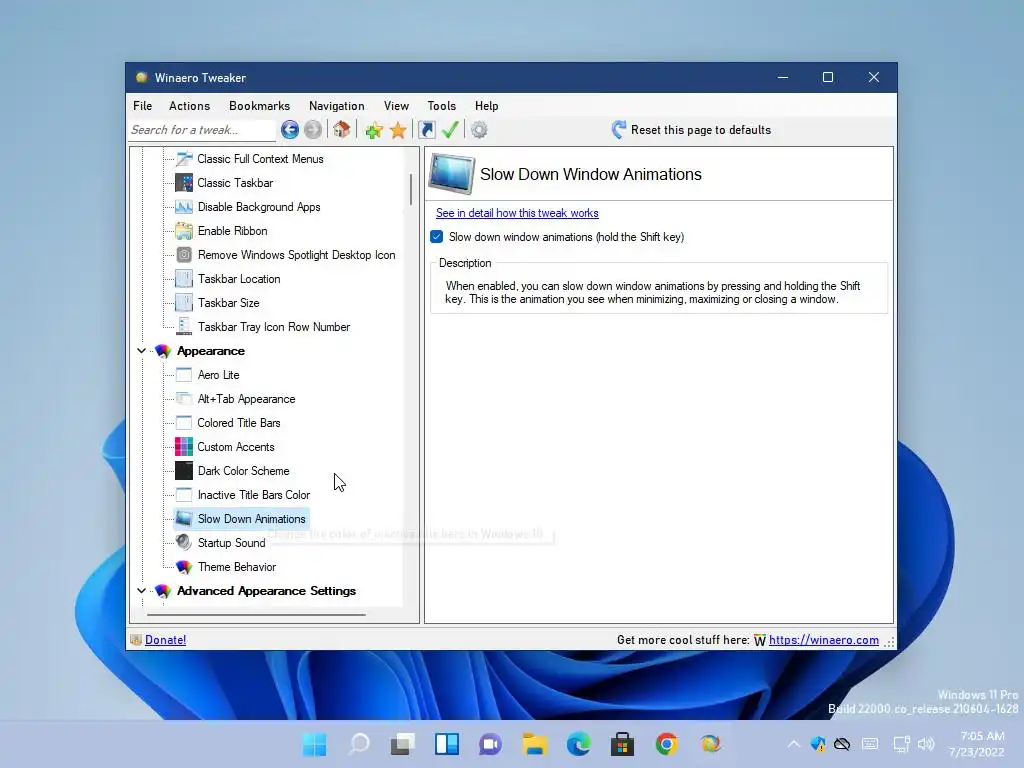Click the Classic Taskbar tree icon
This screenshot has height=768, width=1024.
coord(184,183)
